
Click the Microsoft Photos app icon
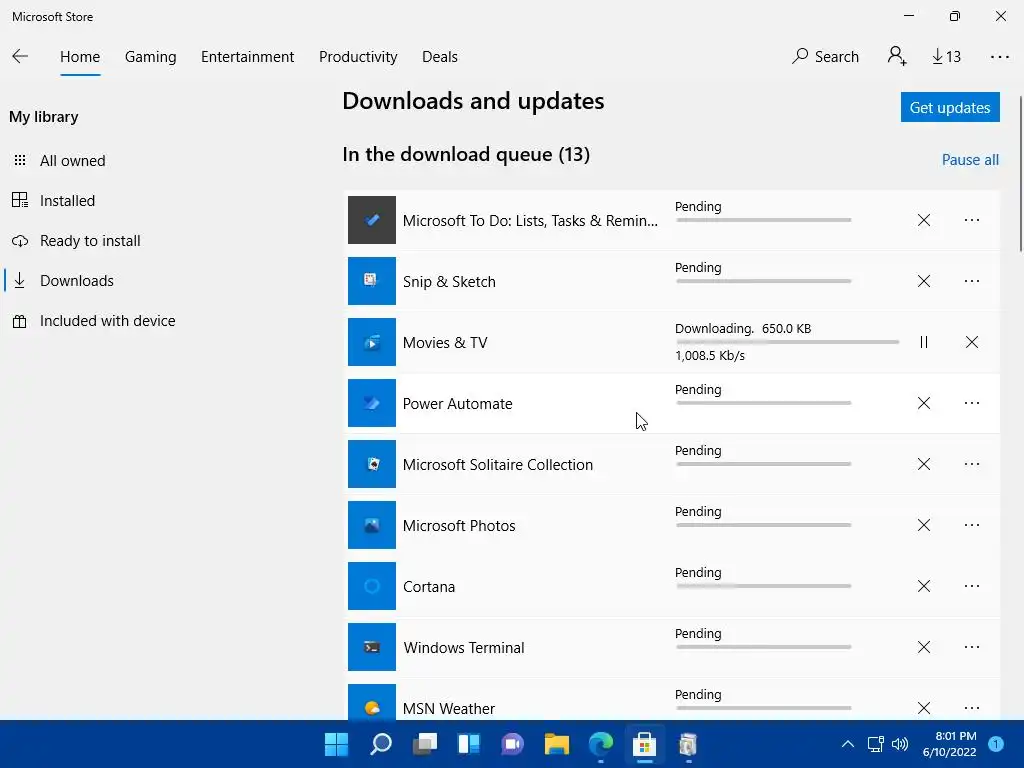pos(372,525)
